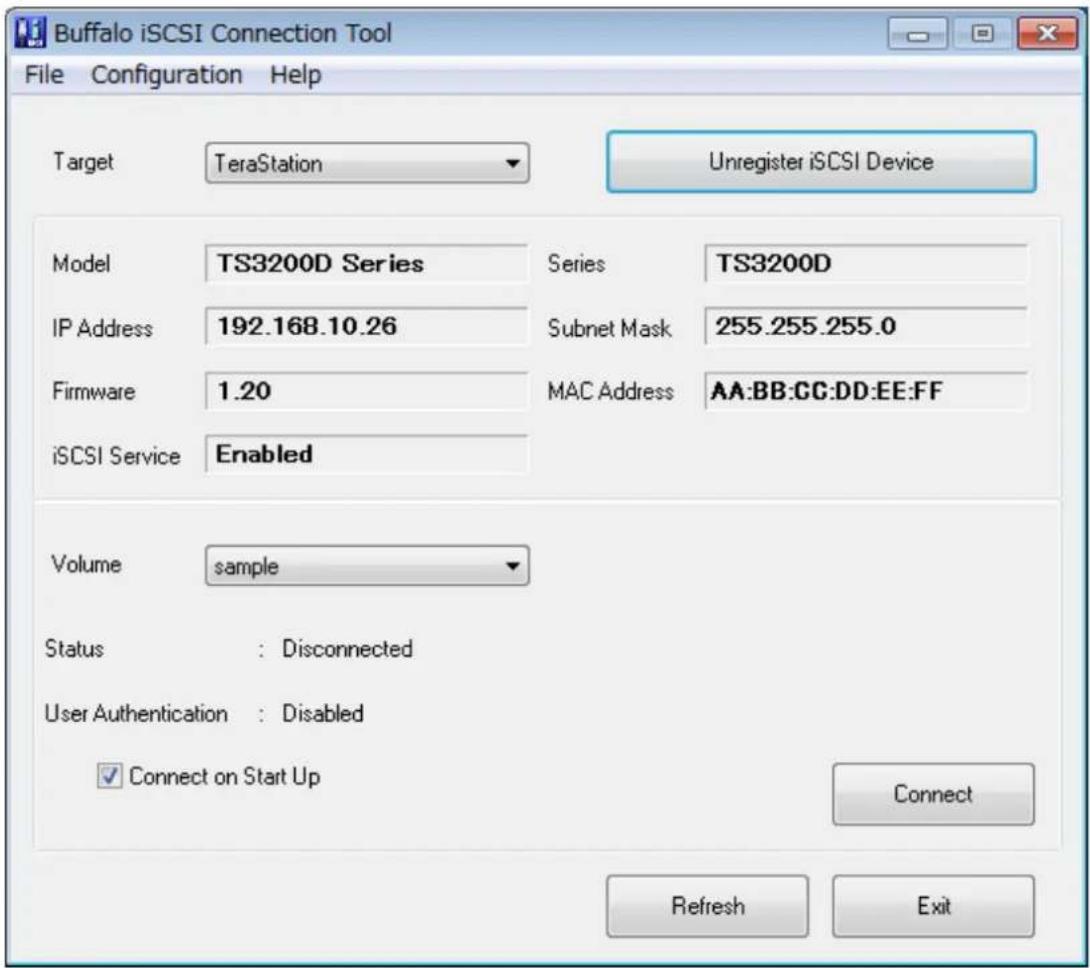Open the Configuration menu
The height and width of the screenshot is (968, 1090).
tap(167, 74)
